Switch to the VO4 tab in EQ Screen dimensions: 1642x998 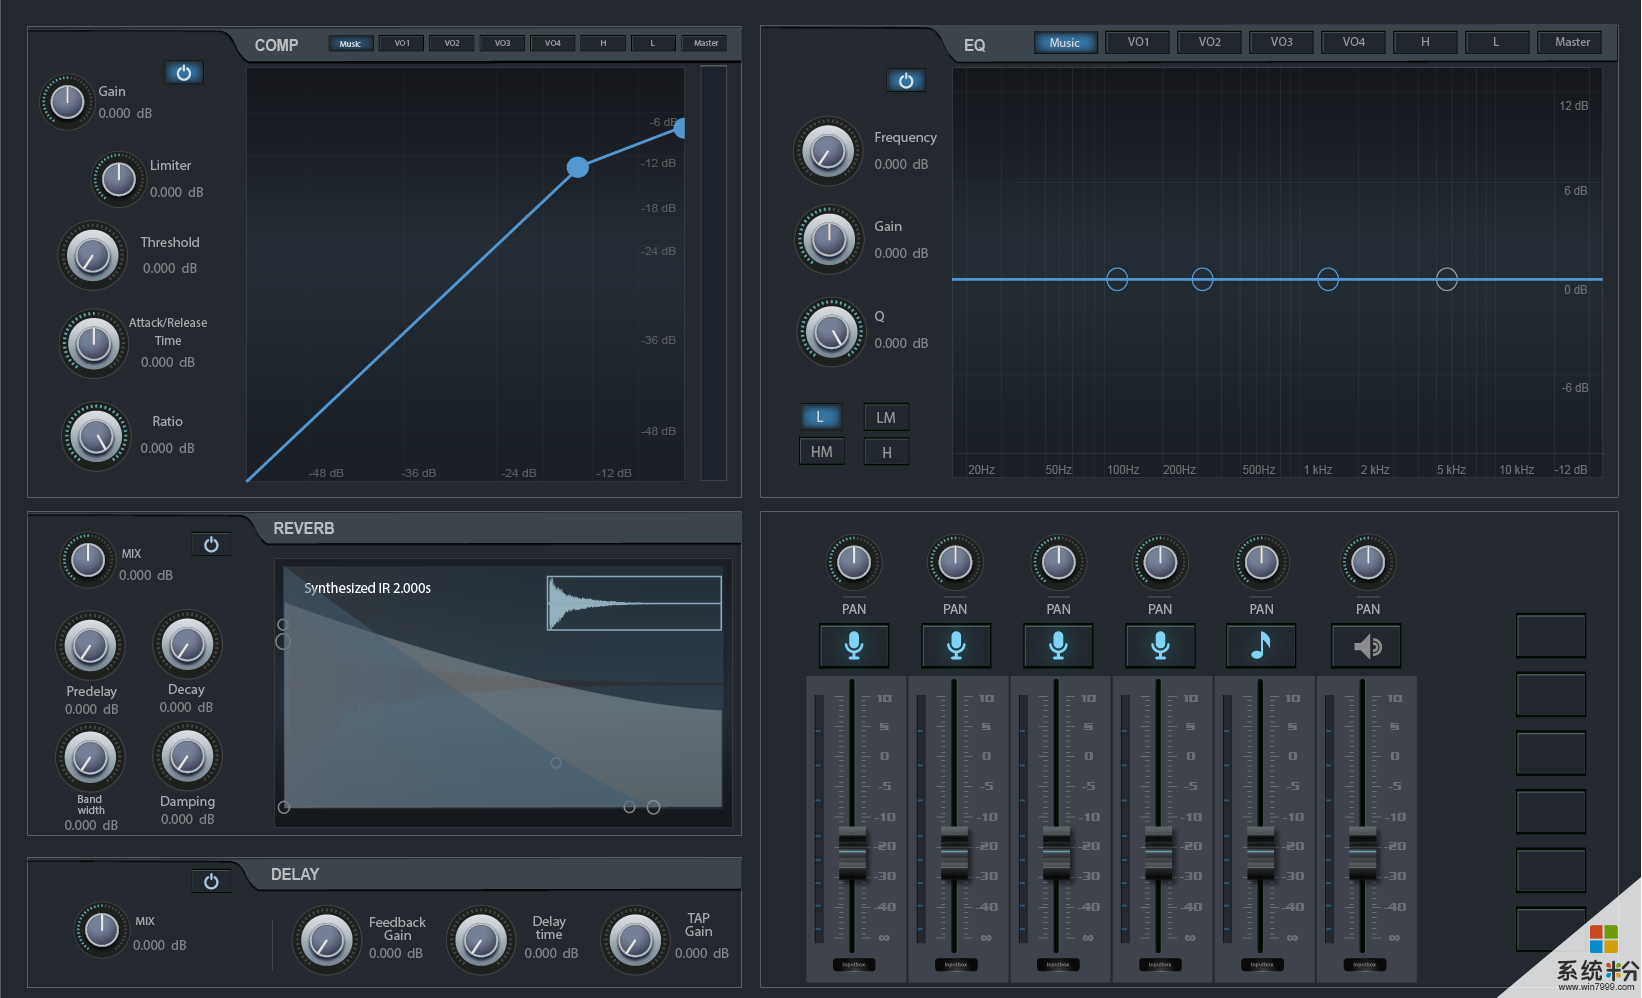pos(1354,42)
